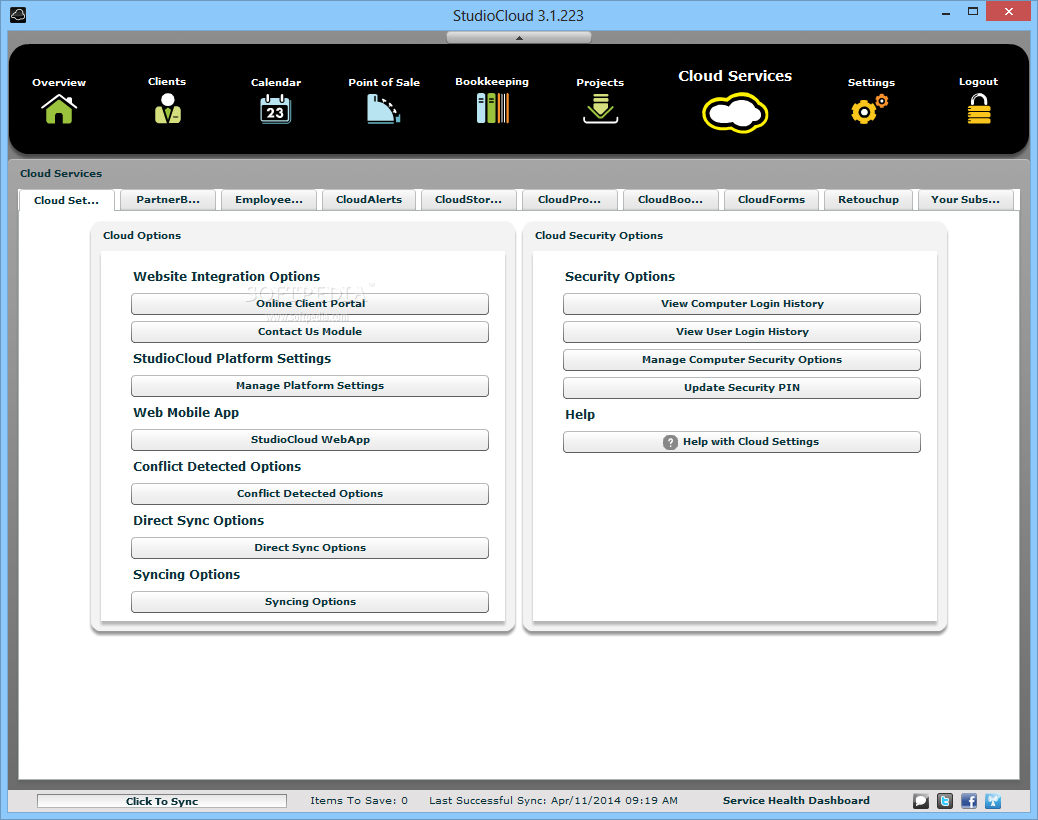Click the Items To Save: 0 text
The image size is (1038, 820).
coord(359,800)
